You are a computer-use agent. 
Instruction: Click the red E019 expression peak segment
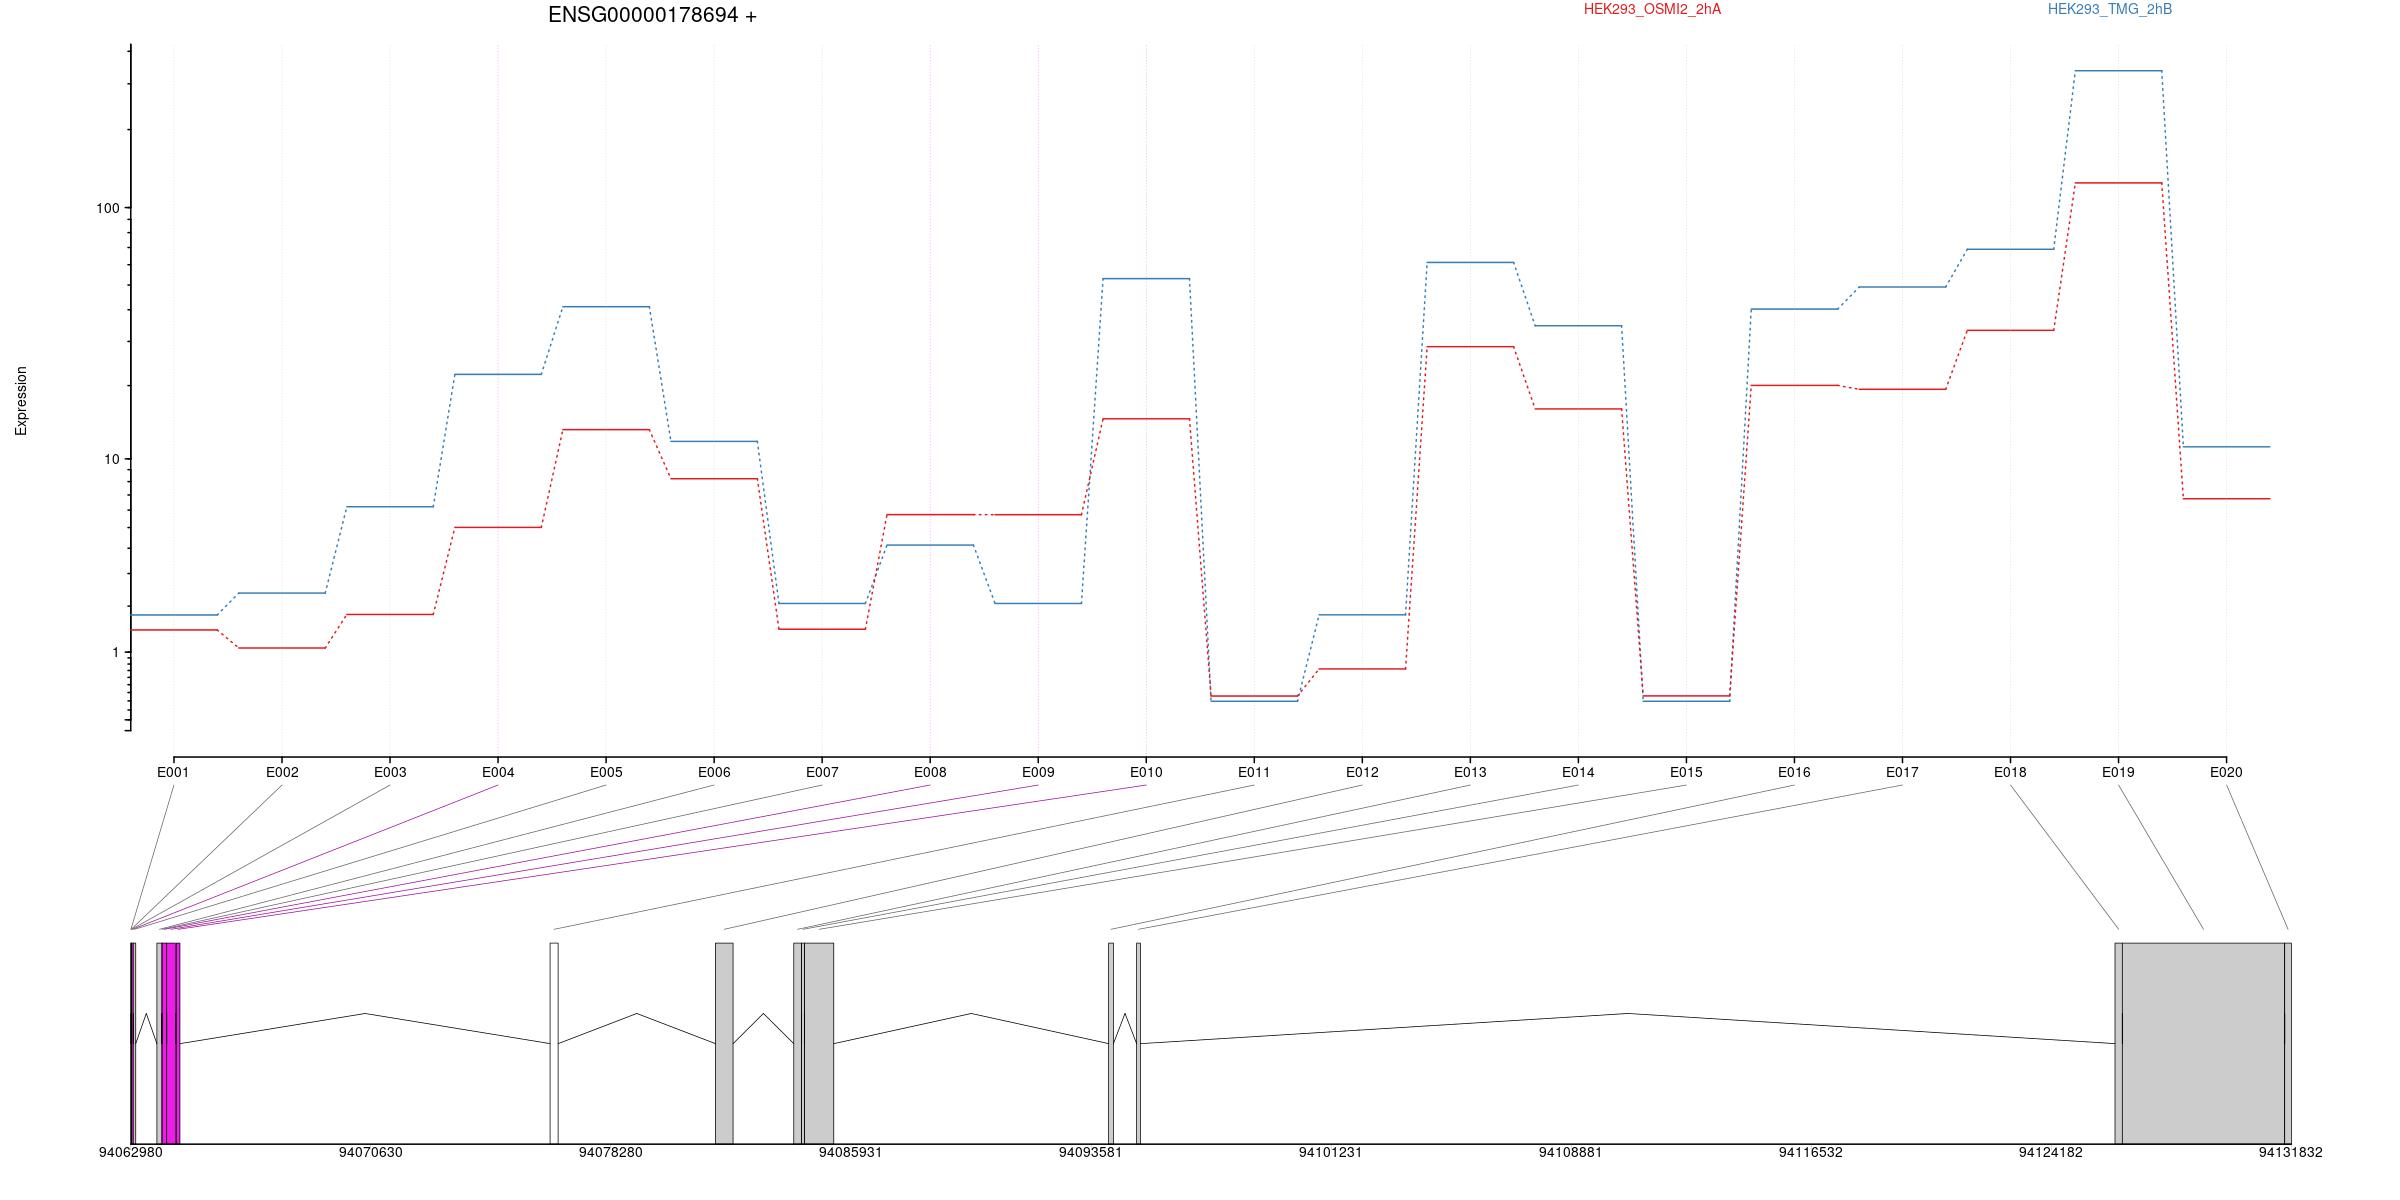pos(2118,183)
